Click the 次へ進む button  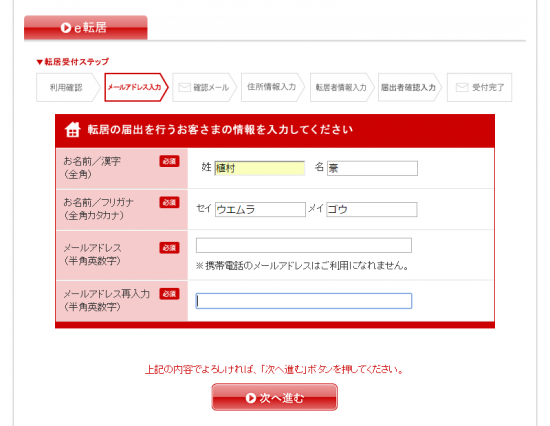click(x=275, y=397)
